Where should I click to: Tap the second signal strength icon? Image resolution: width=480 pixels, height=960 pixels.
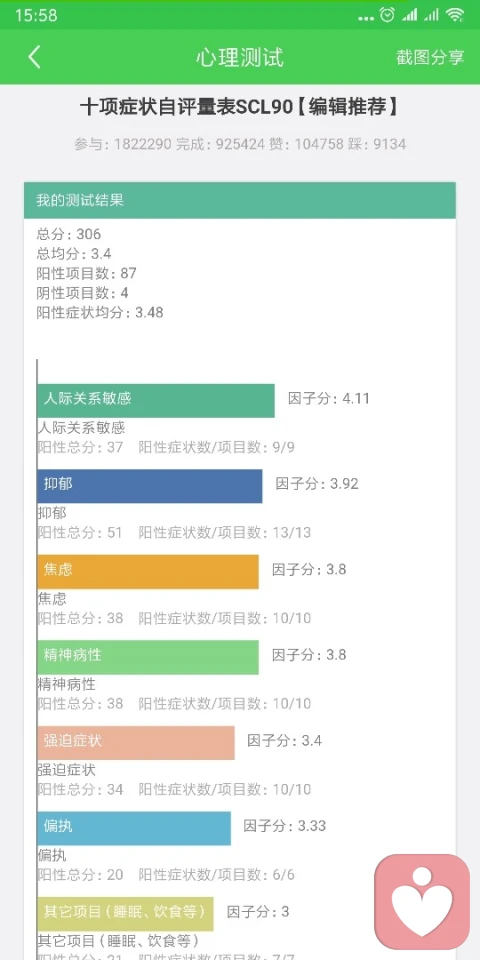(432, 15)
